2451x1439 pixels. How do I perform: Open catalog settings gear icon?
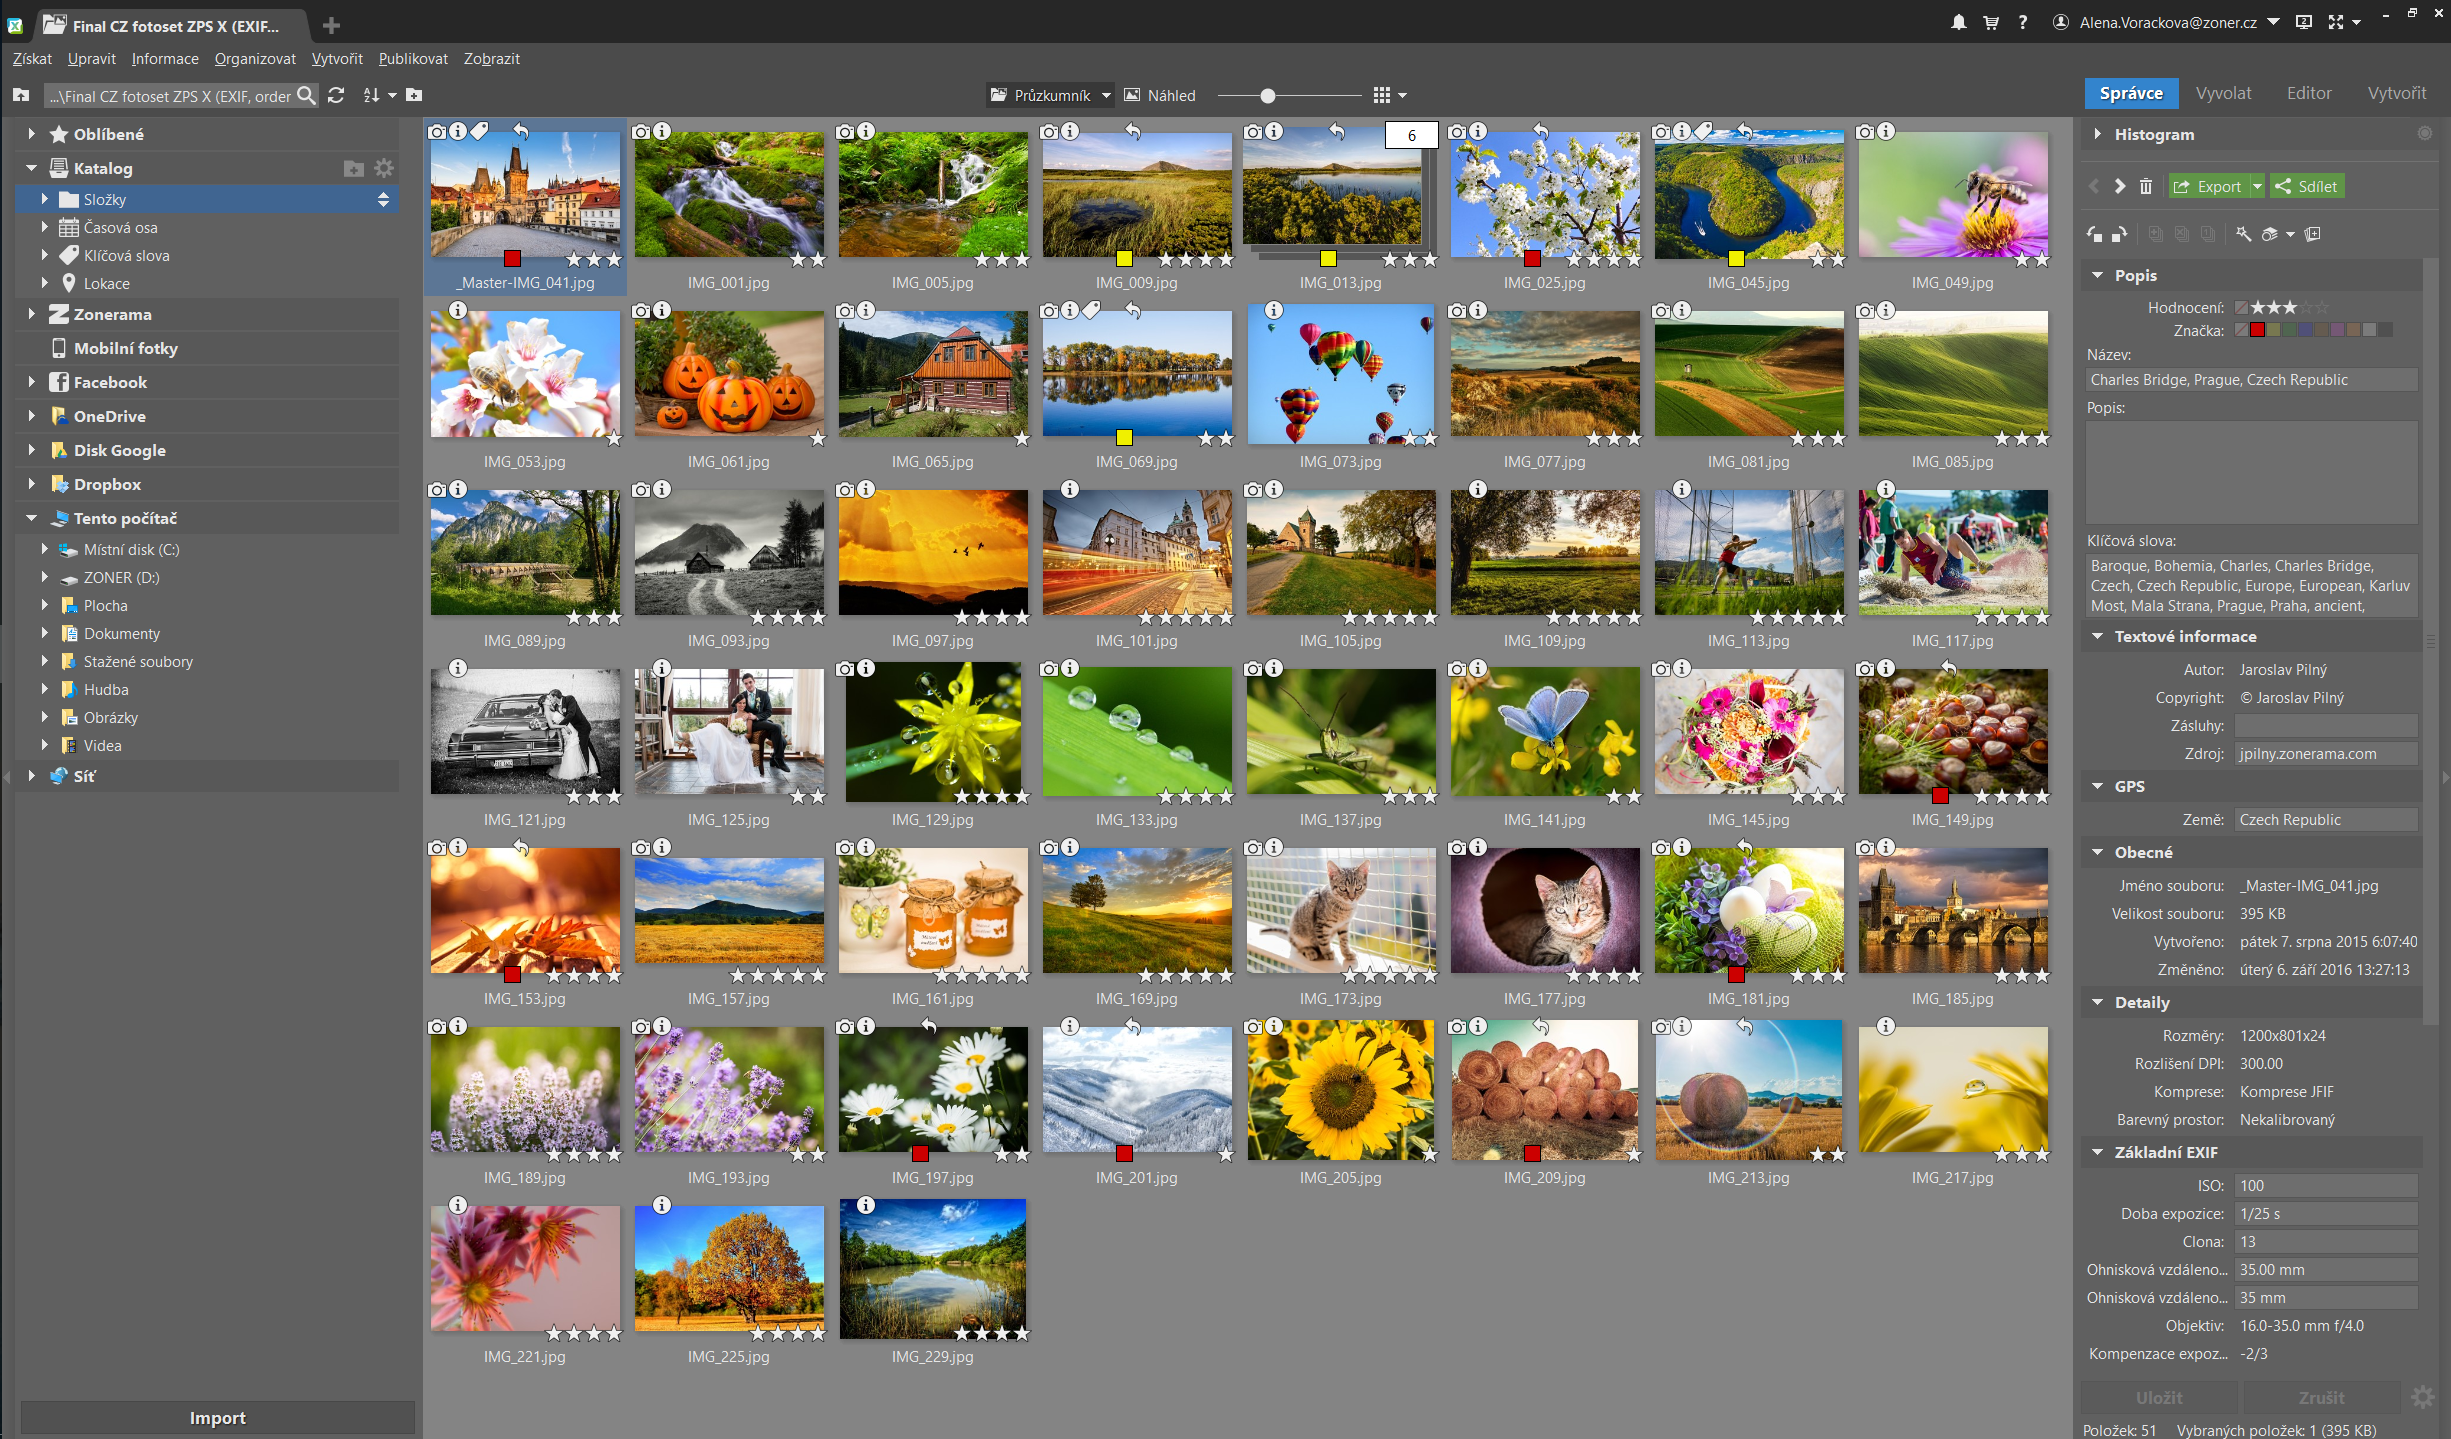(384, 168)
